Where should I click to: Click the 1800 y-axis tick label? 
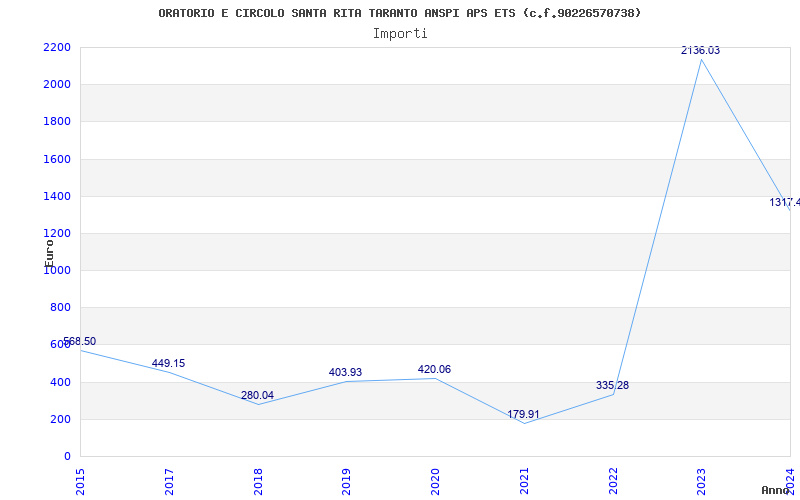(57, 121)
